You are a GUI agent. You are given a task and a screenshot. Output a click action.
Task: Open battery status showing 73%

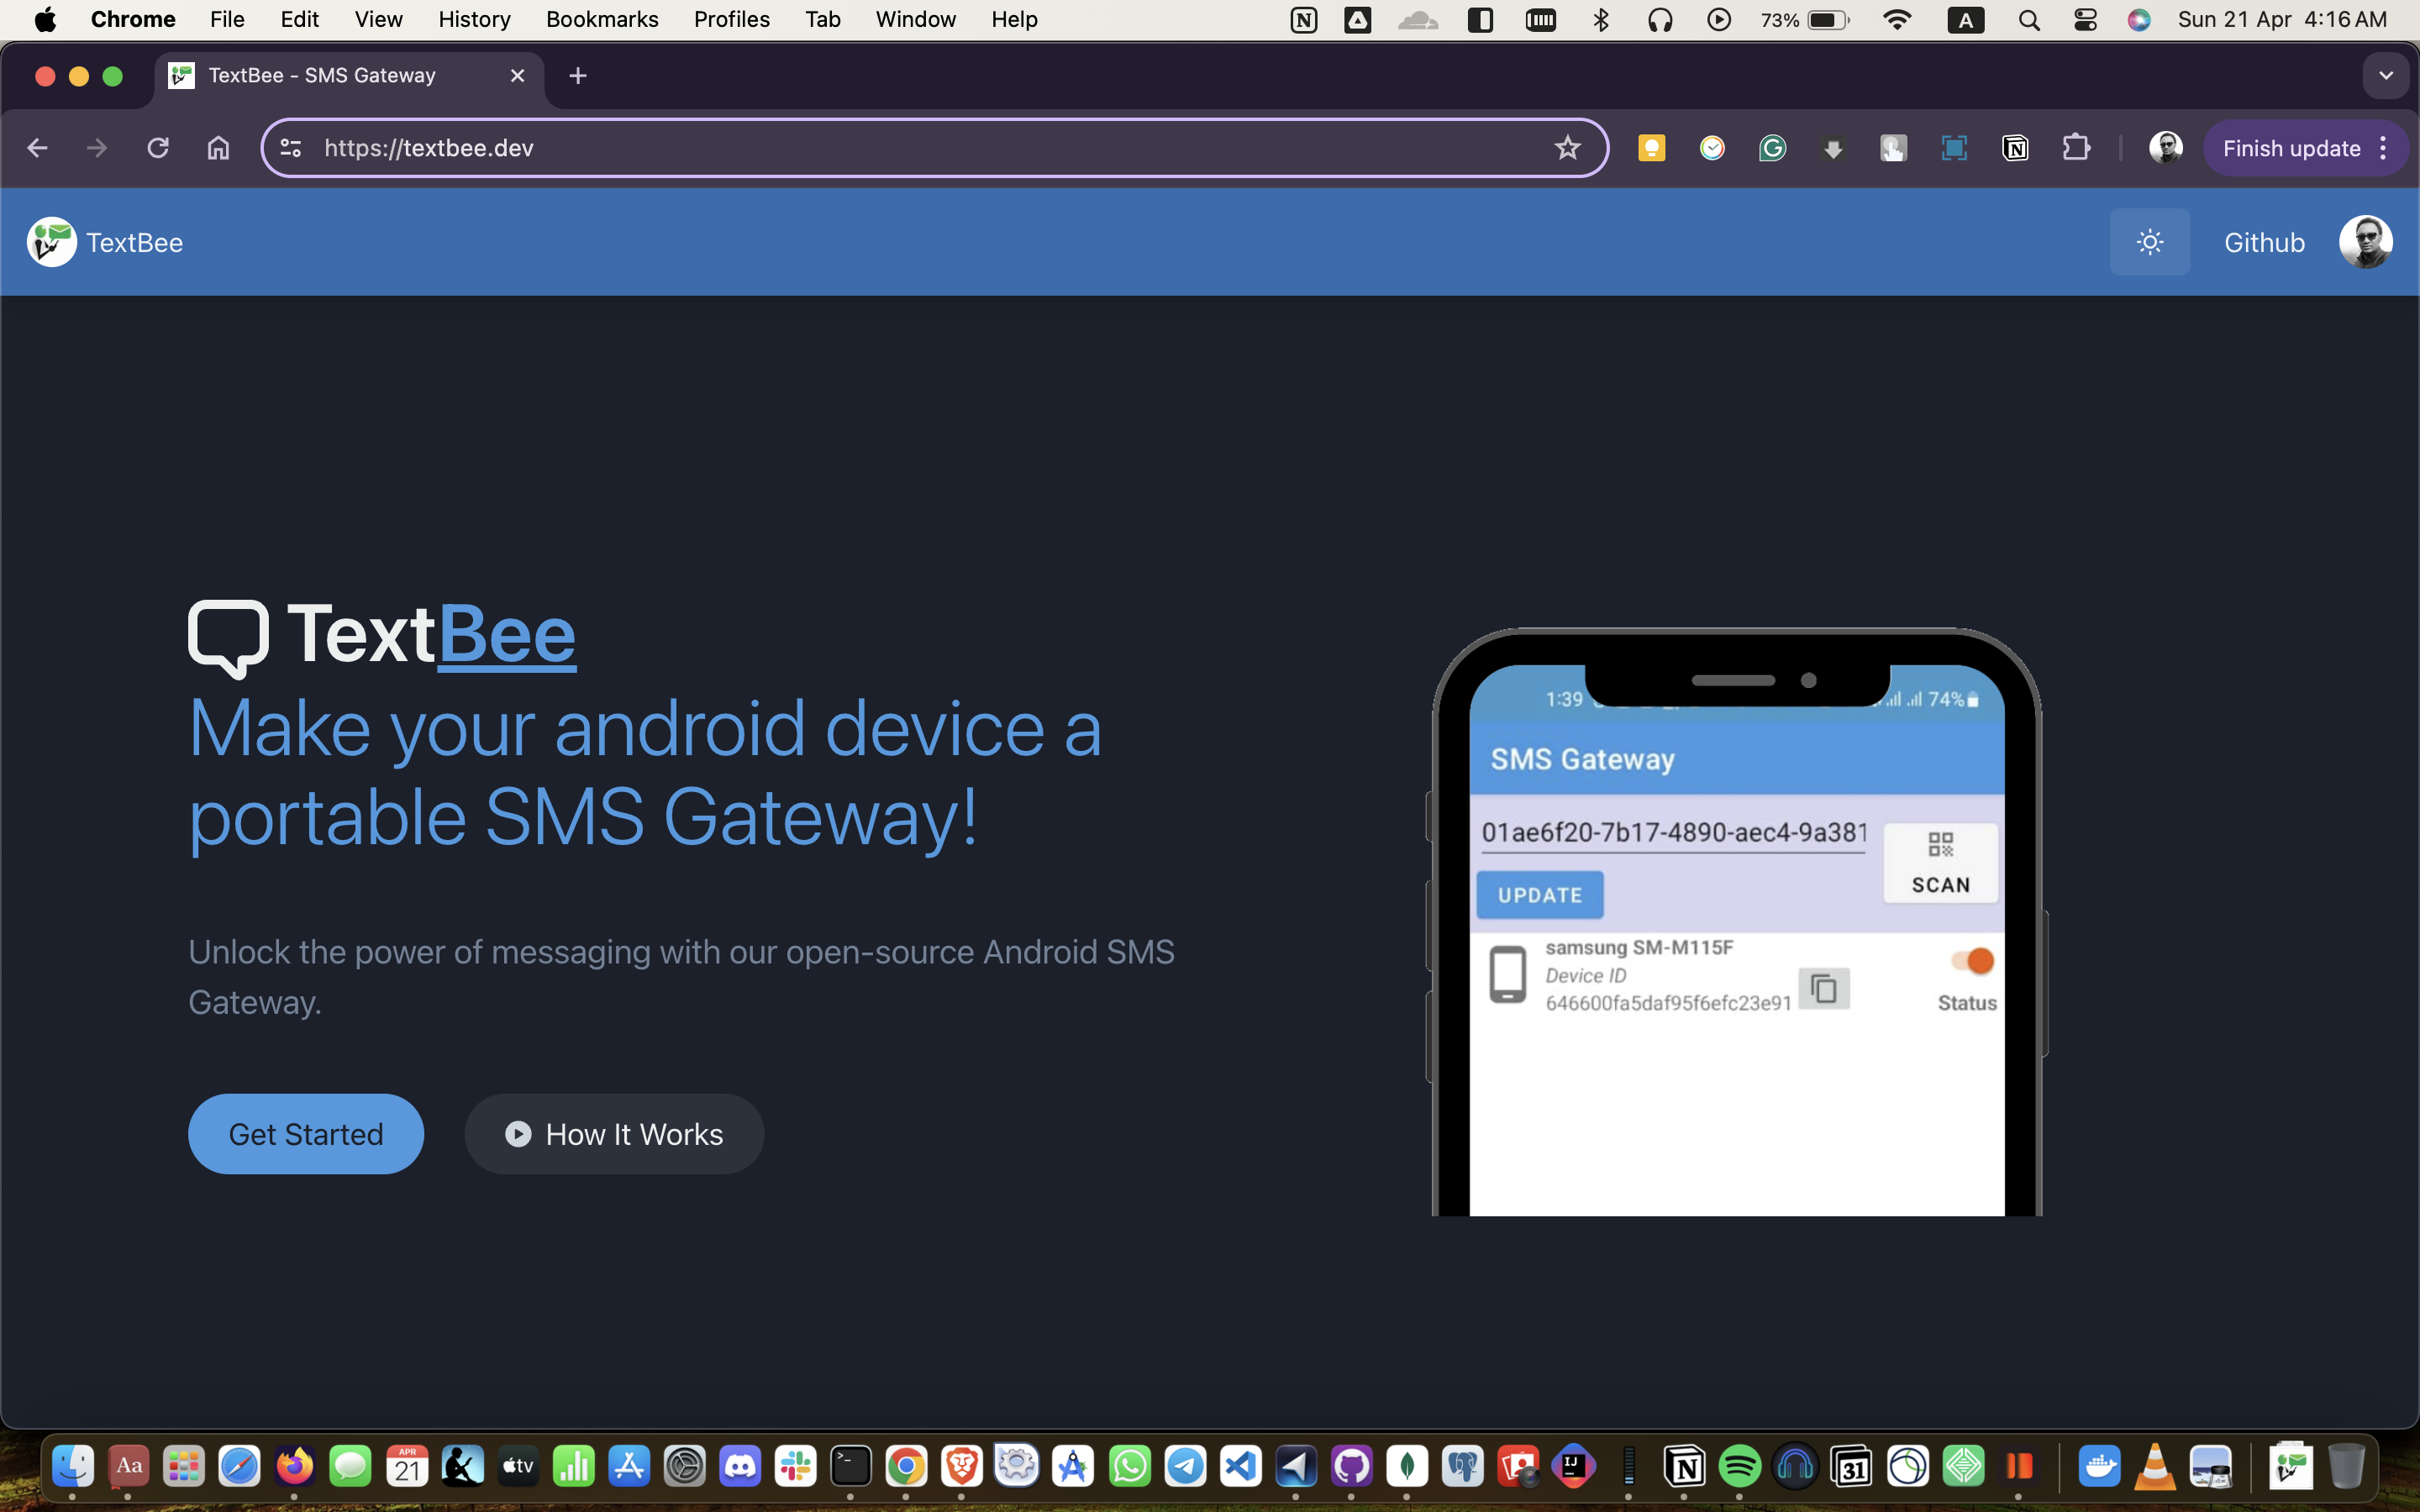point(1806,19)
